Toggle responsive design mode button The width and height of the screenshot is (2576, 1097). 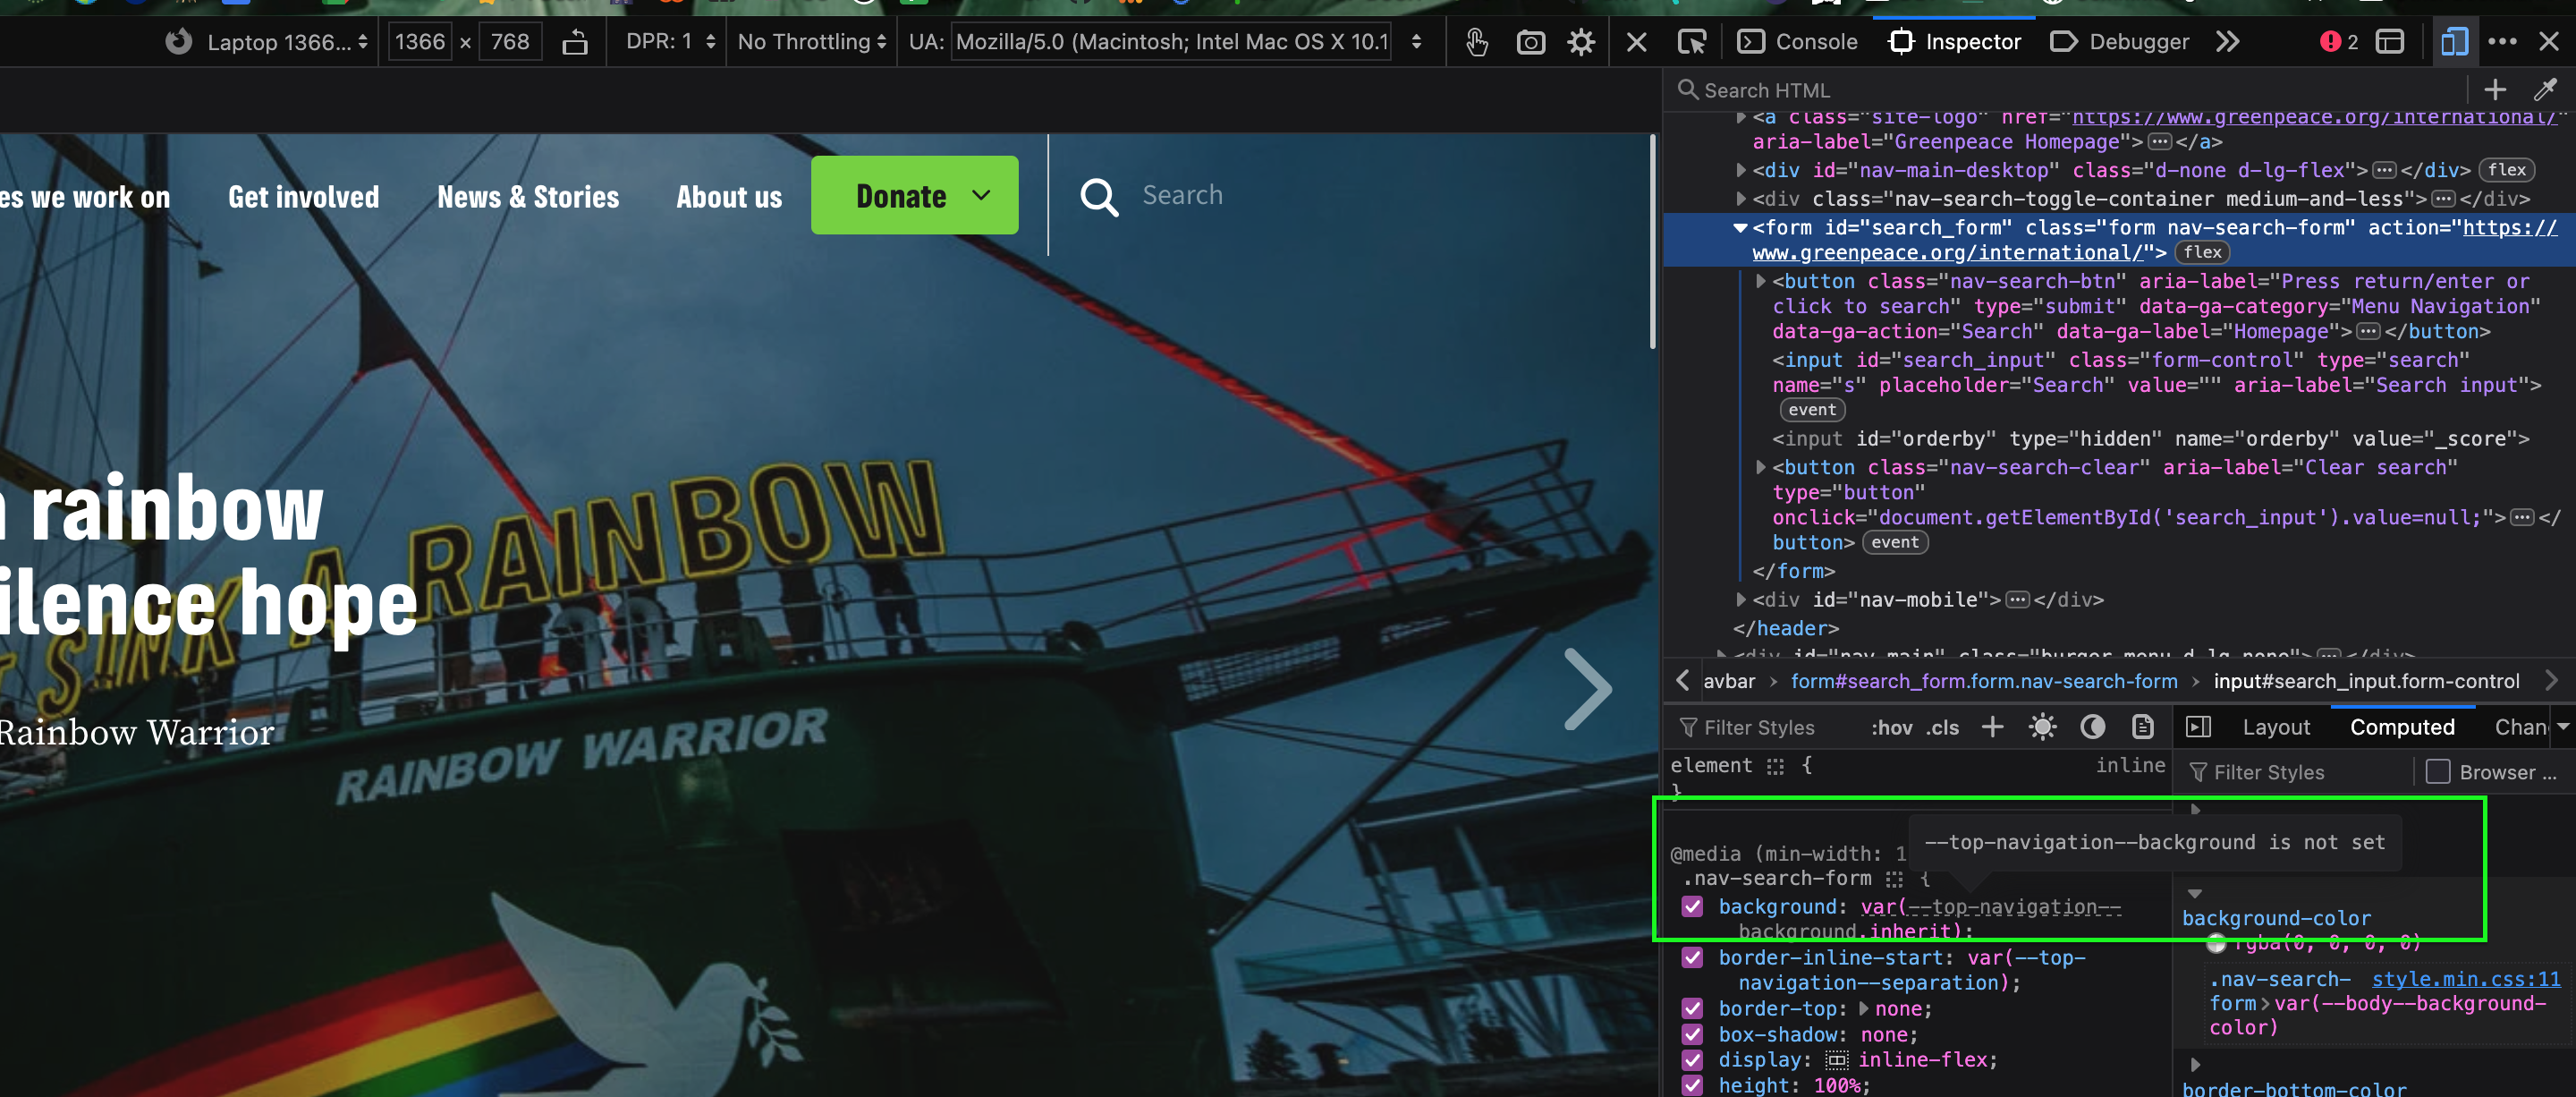(2454, 42)
